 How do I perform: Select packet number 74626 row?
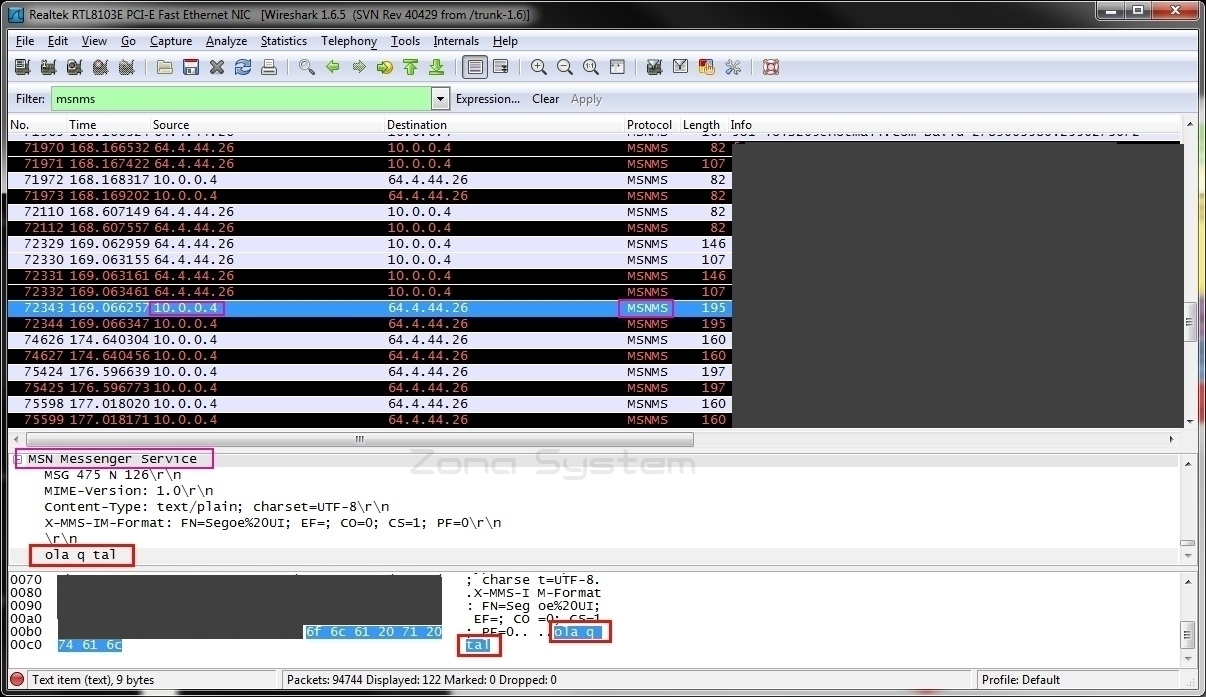click(x=370, y=340)
